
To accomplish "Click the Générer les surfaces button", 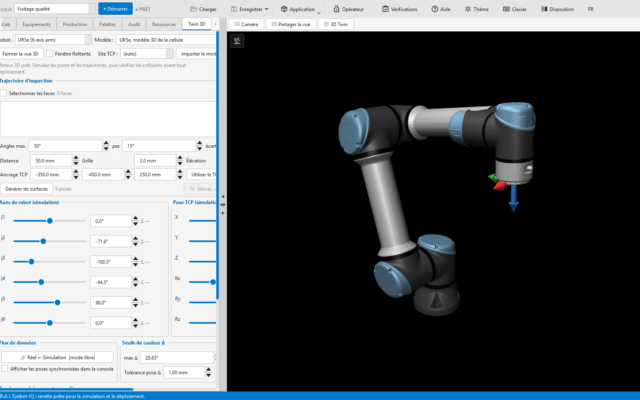I will click(27, 189).
